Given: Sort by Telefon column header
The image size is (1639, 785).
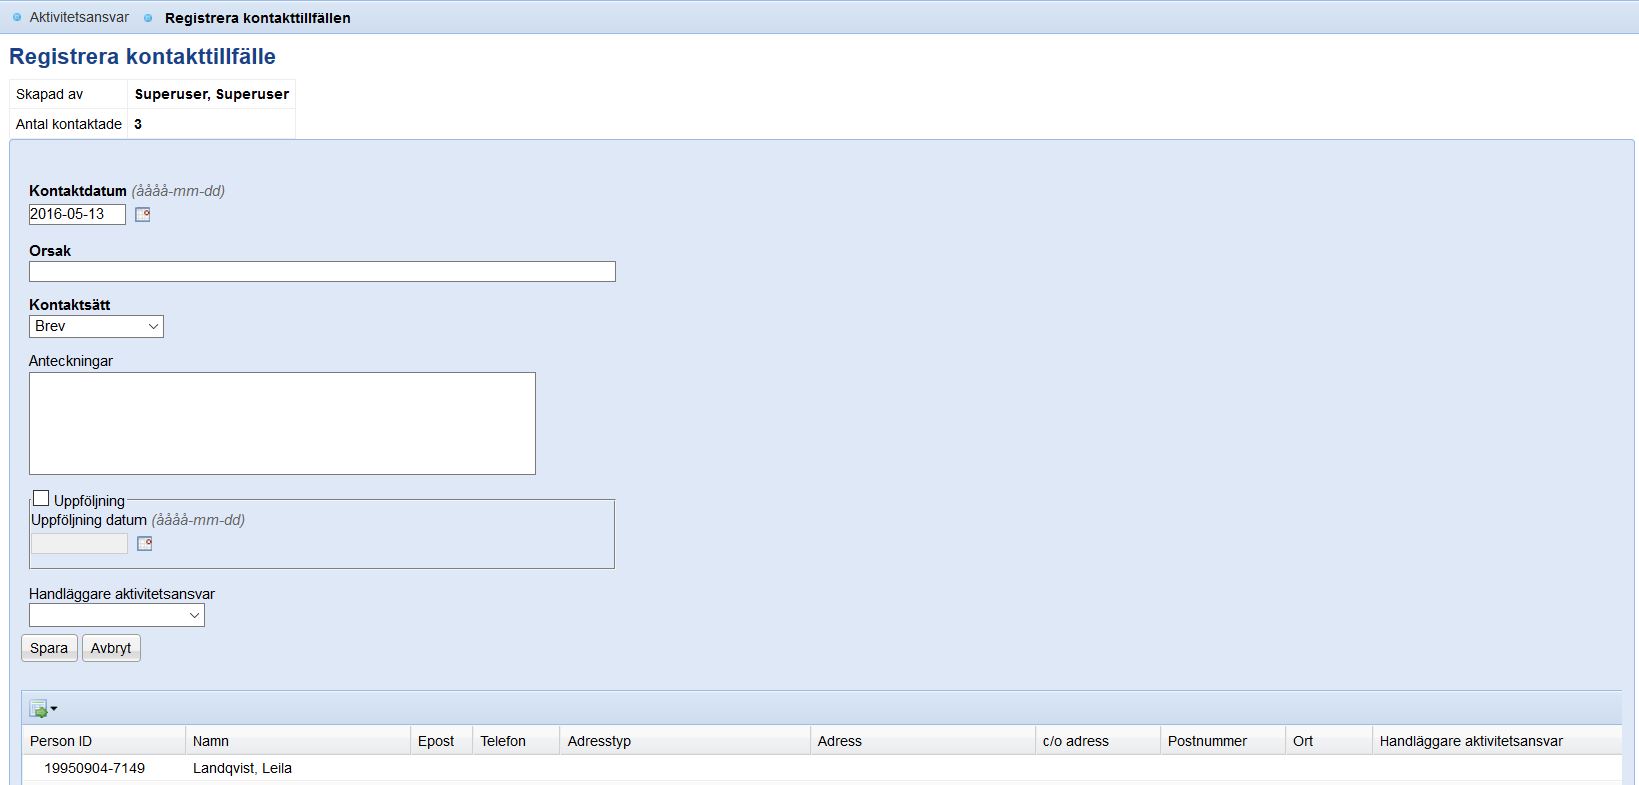Looking at the screenshot, I should coord(516,741).
